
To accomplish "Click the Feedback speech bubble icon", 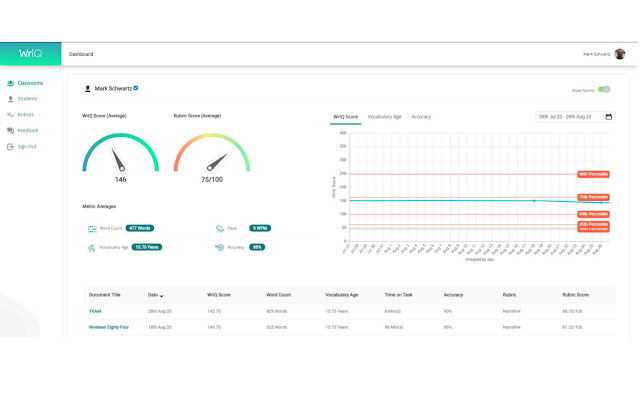I will pyautogui.click(x=10, y=131).
